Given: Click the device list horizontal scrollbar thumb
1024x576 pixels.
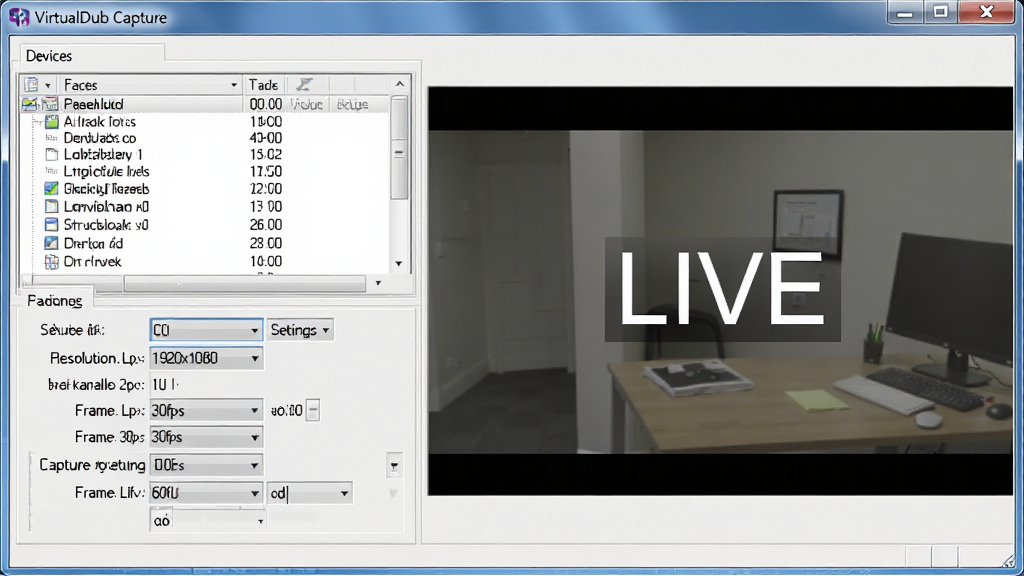Looking at the screenshot, I should [x=244, y=283].
